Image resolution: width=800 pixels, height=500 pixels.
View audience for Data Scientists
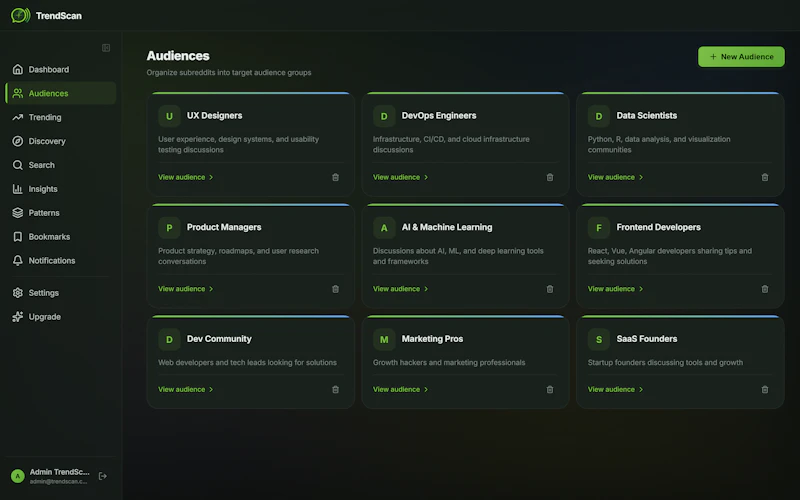click(615, 177)
